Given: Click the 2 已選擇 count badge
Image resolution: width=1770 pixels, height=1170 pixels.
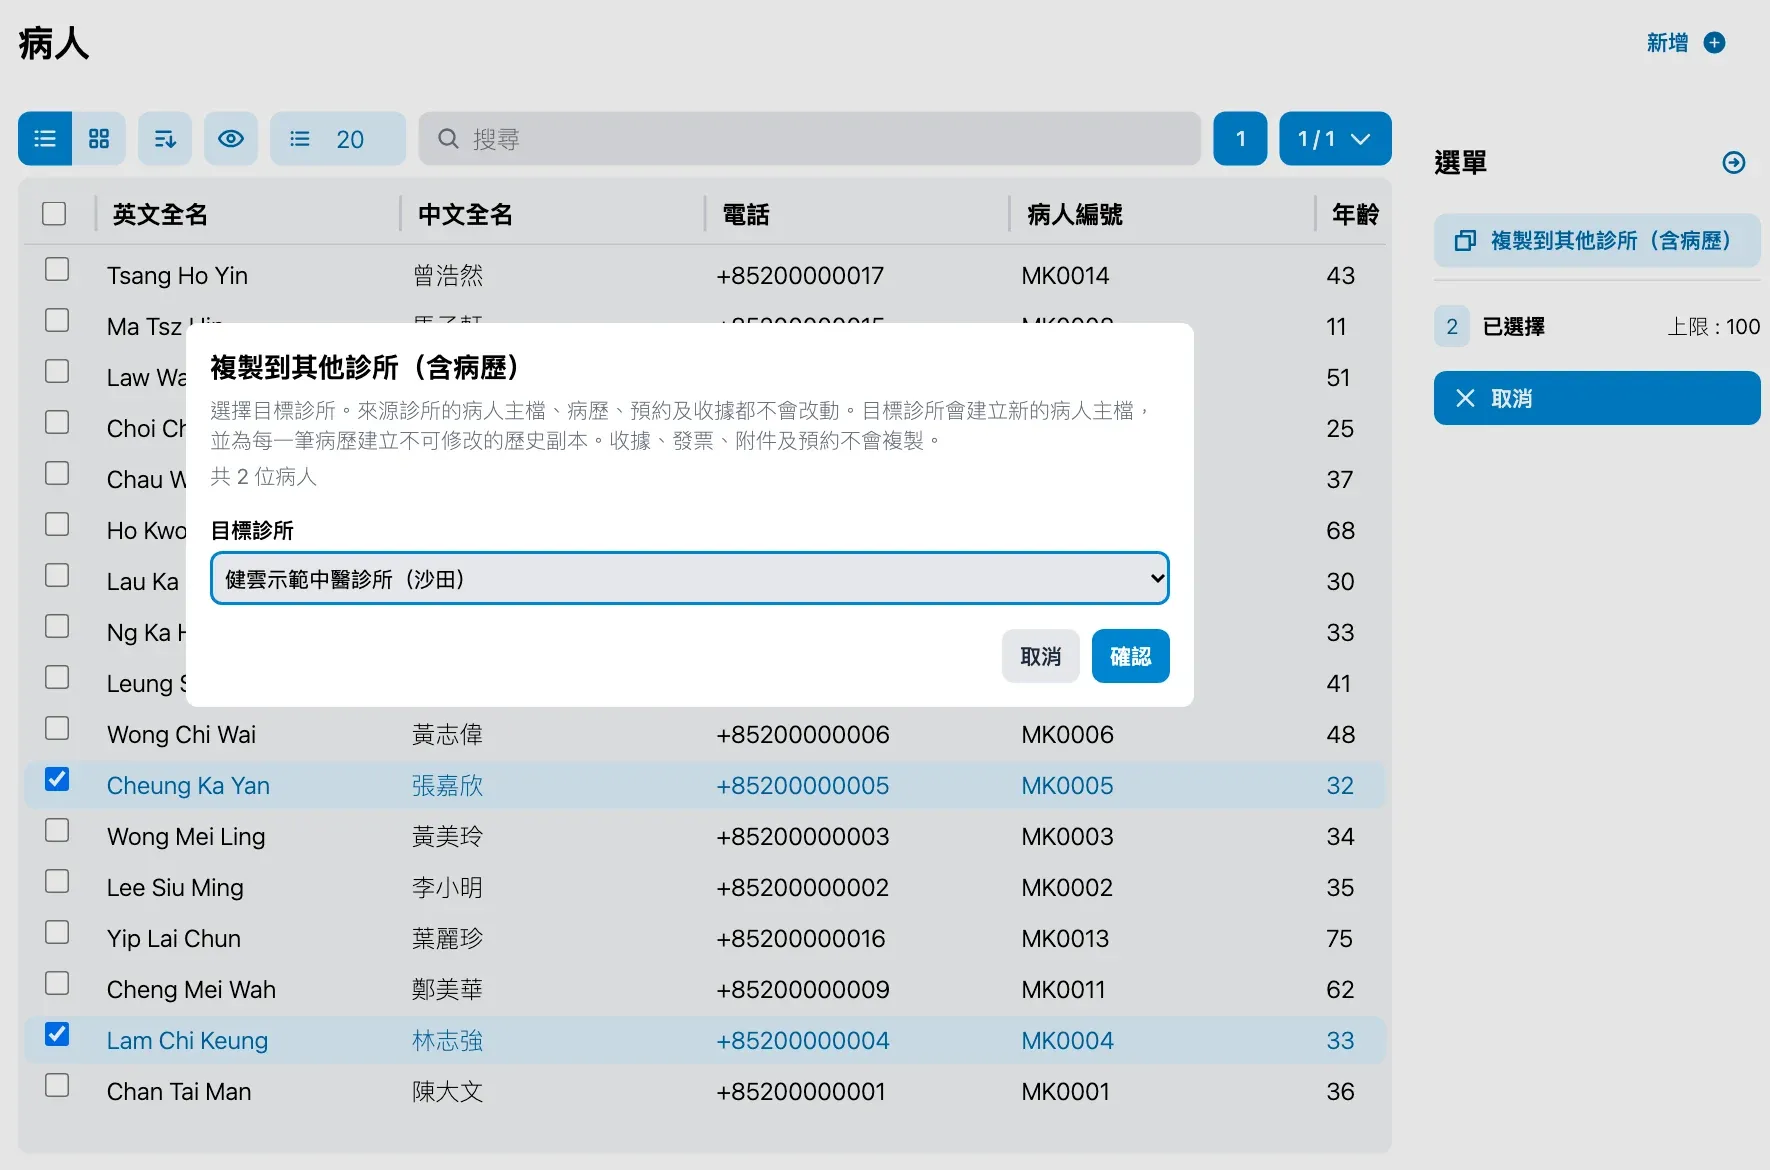Looking at the screenshot, I should 1452,326.
